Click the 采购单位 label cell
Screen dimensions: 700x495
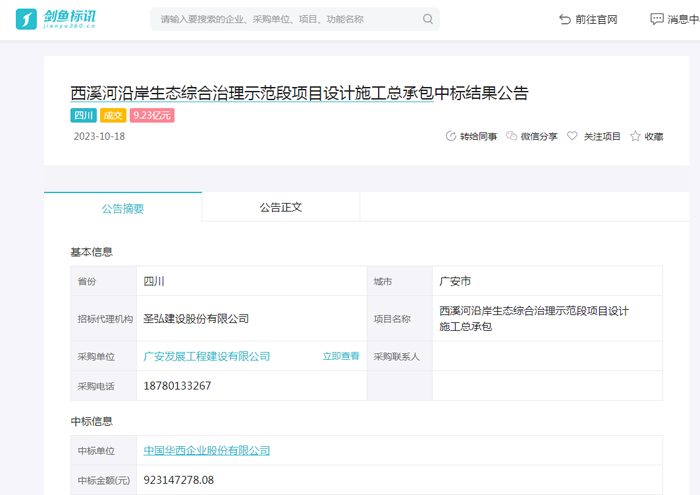[x=104, y=356]
